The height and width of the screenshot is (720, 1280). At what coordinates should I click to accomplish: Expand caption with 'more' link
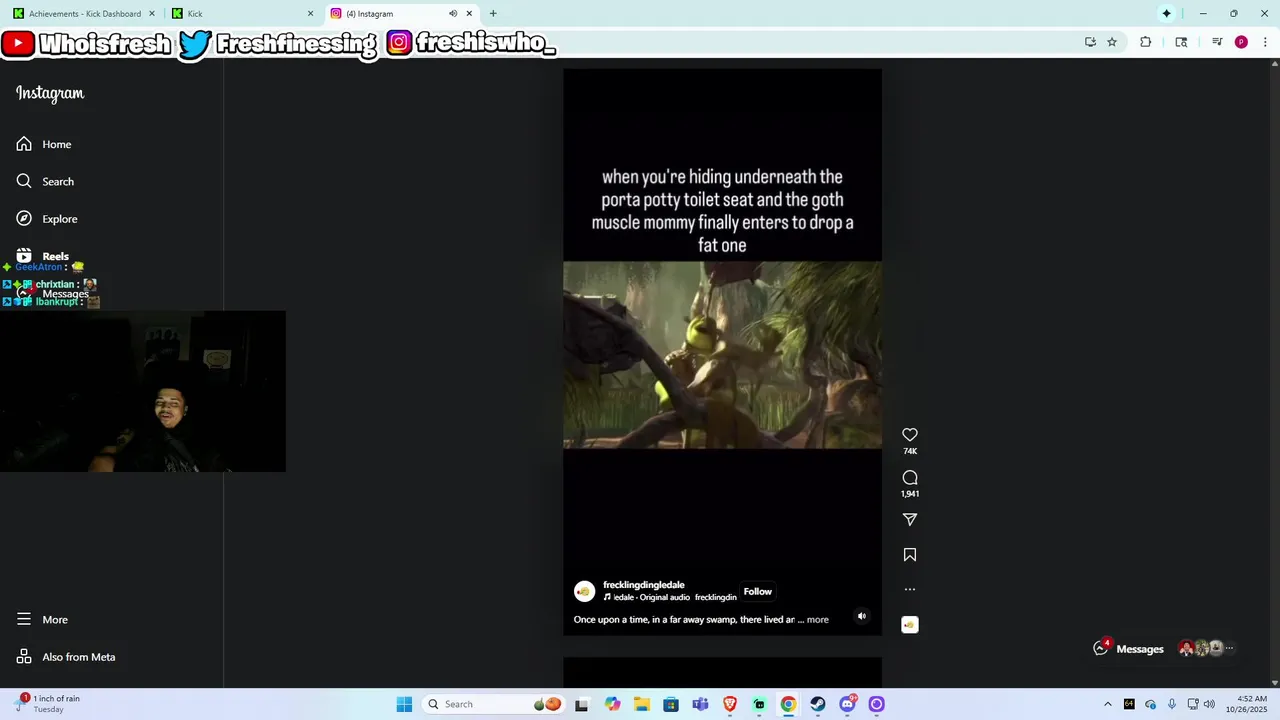[818, 620]
